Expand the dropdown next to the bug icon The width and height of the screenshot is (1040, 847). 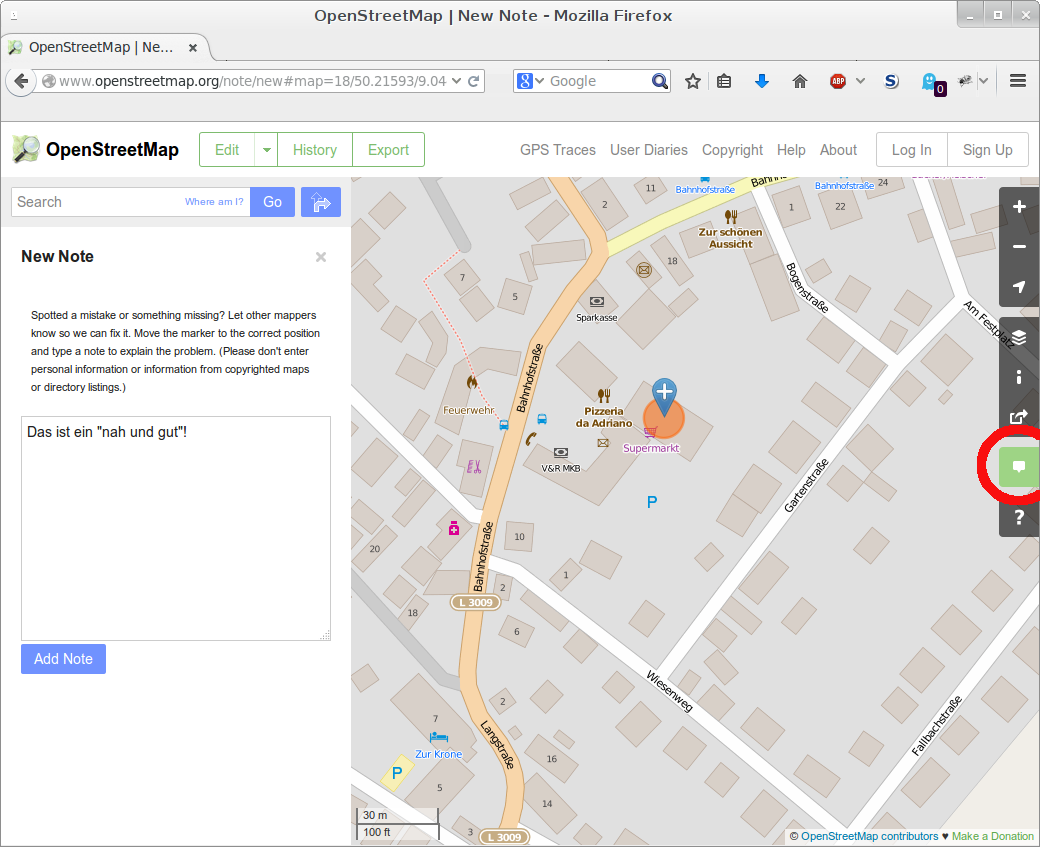984,81
